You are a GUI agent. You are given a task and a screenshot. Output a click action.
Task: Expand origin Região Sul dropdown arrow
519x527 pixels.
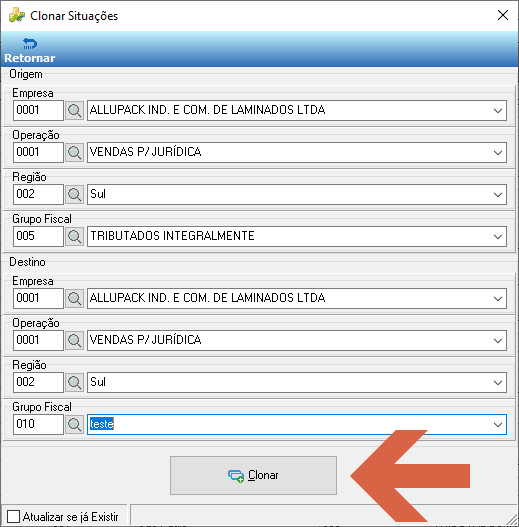pyautogui.click(x=498, y=194)
